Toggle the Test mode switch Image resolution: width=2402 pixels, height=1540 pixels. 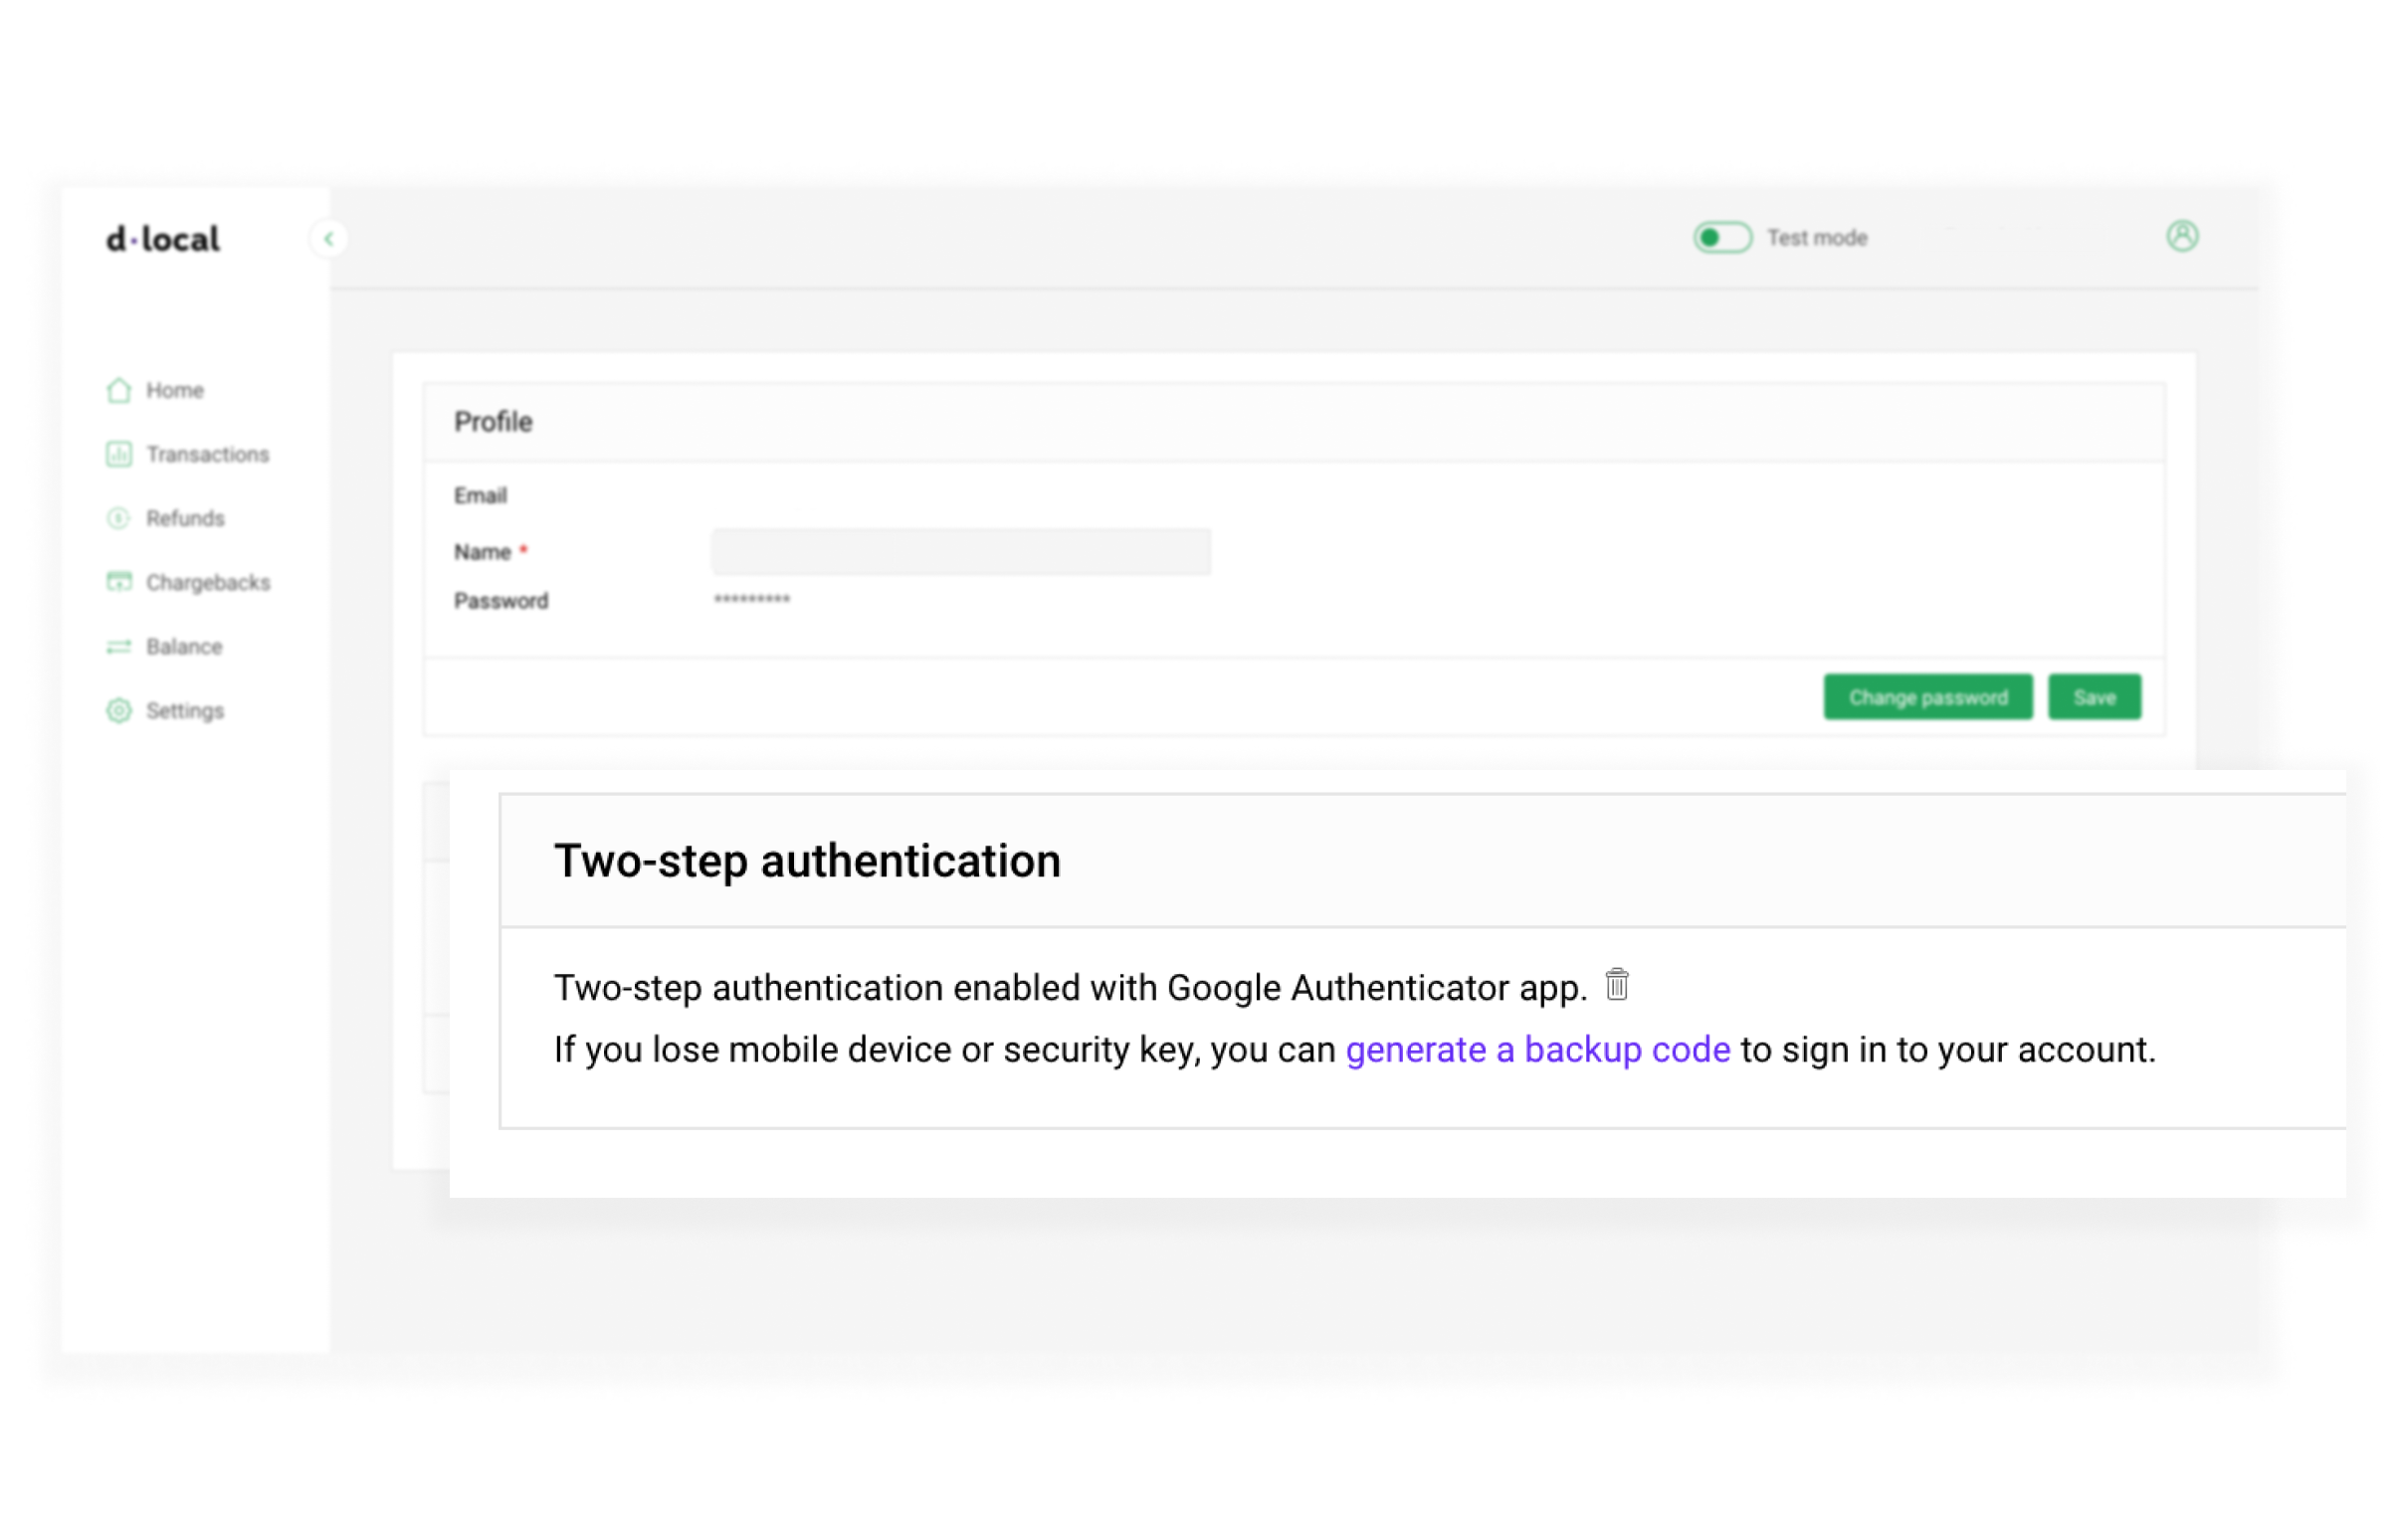pos(1722,238)
